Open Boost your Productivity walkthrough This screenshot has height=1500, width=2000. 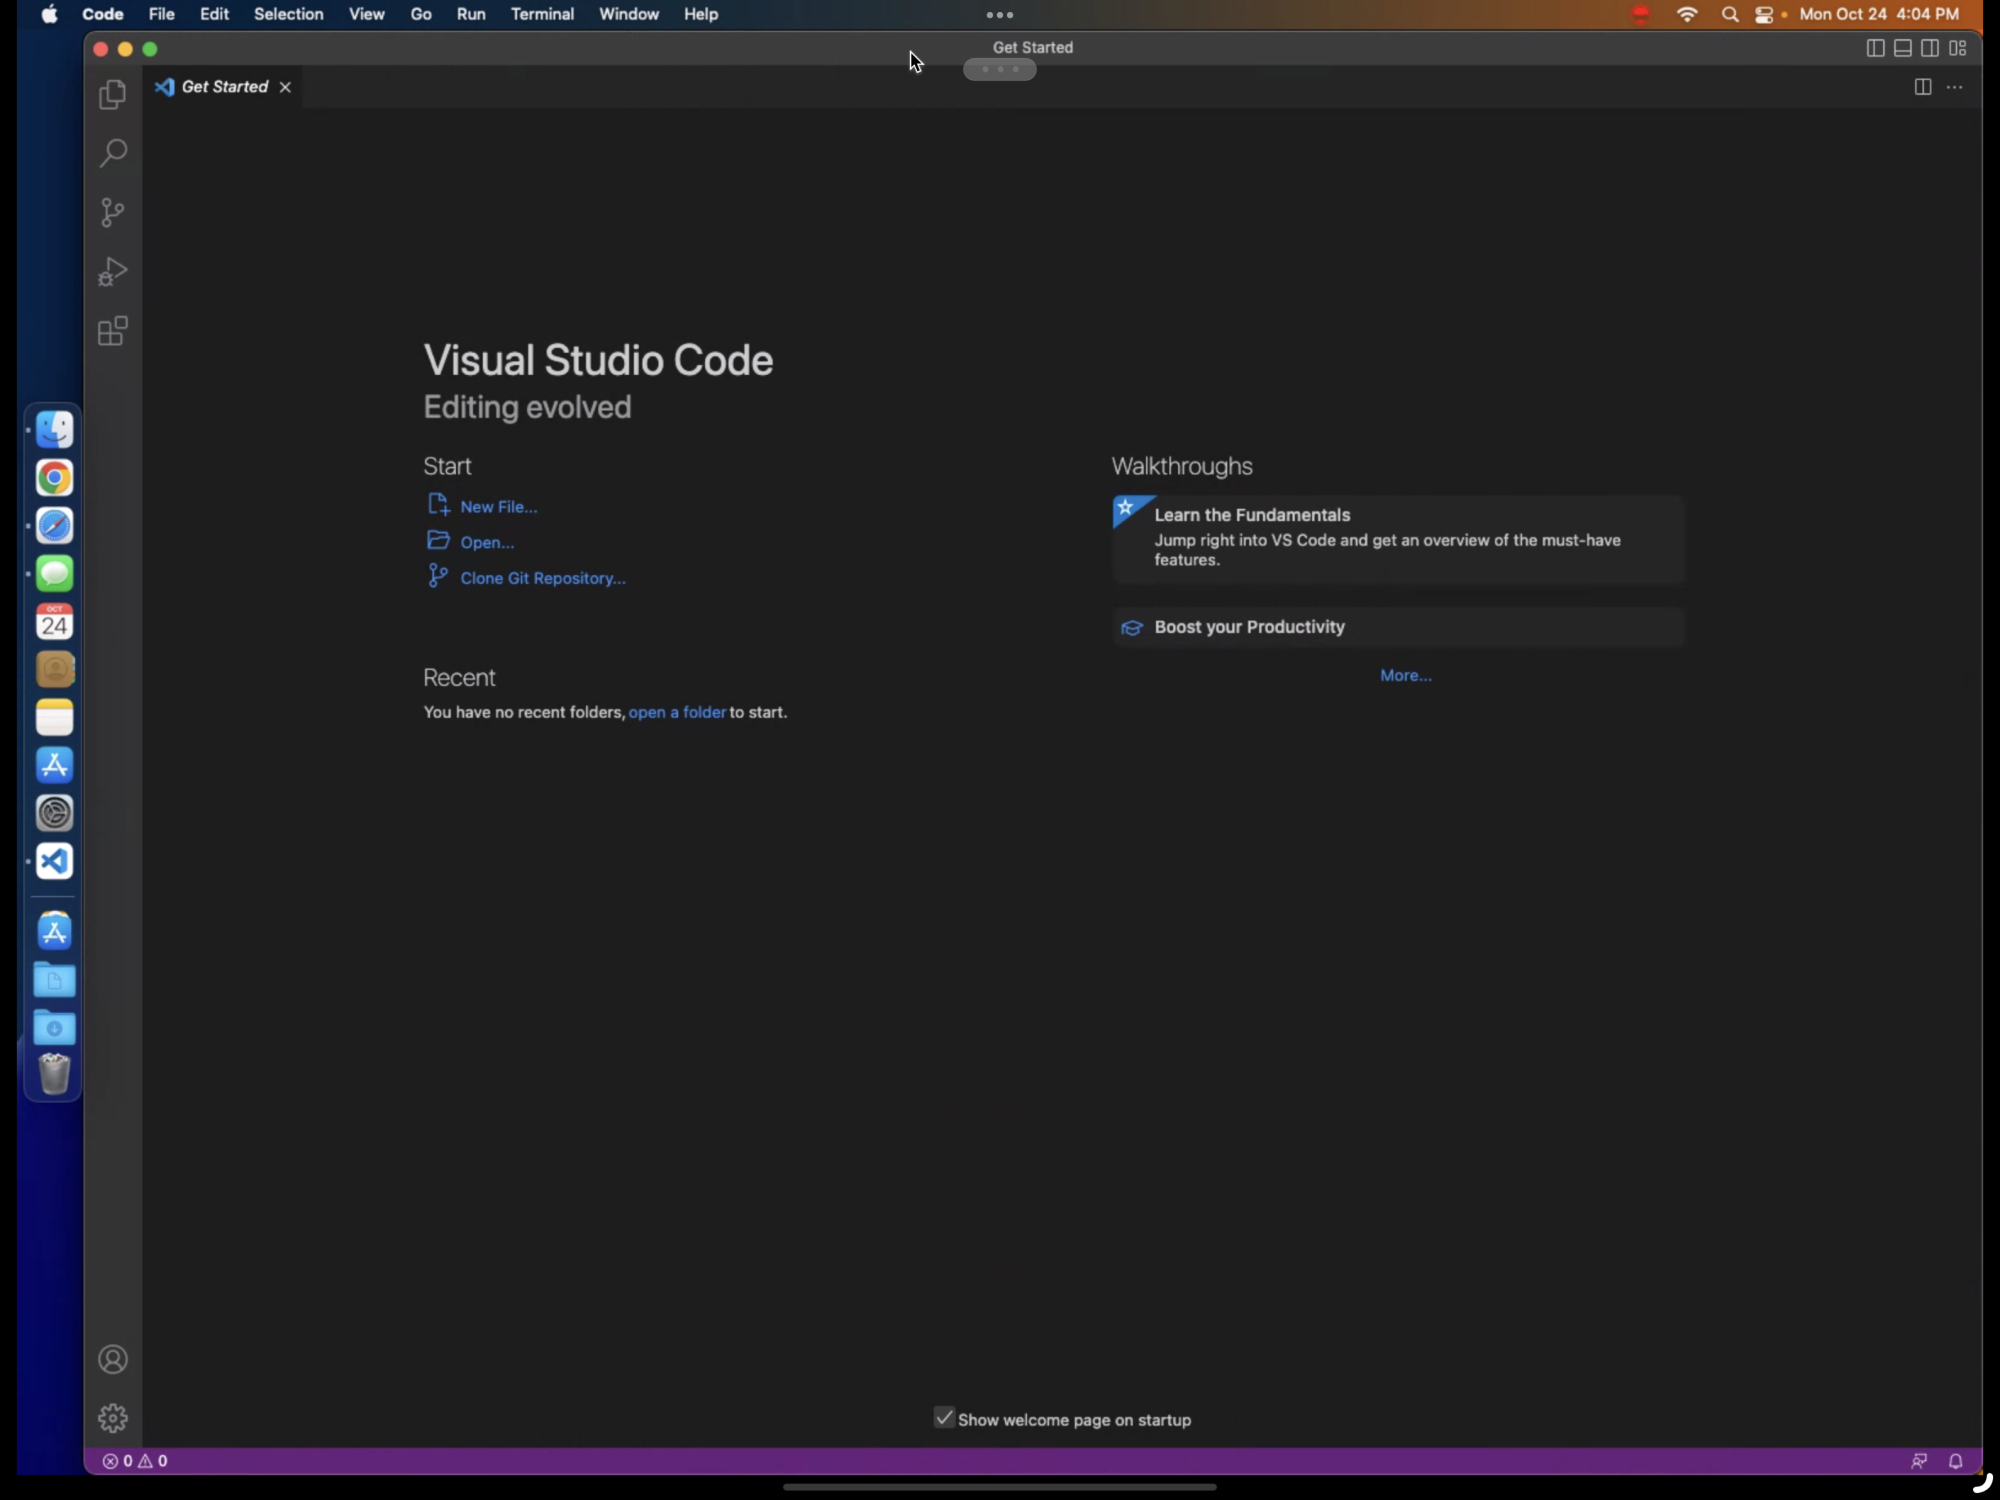coord(1398,627)
